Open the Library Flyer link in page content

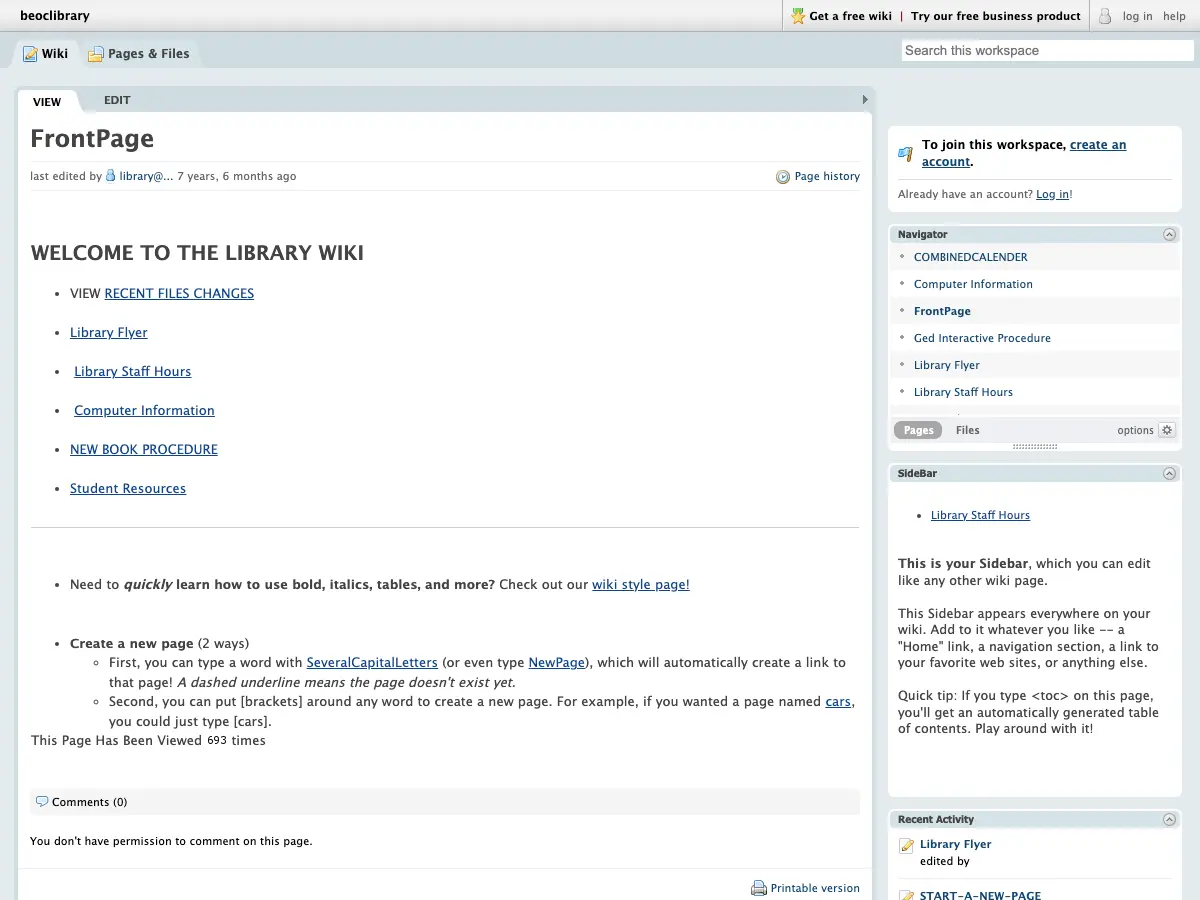pos(109,332)
